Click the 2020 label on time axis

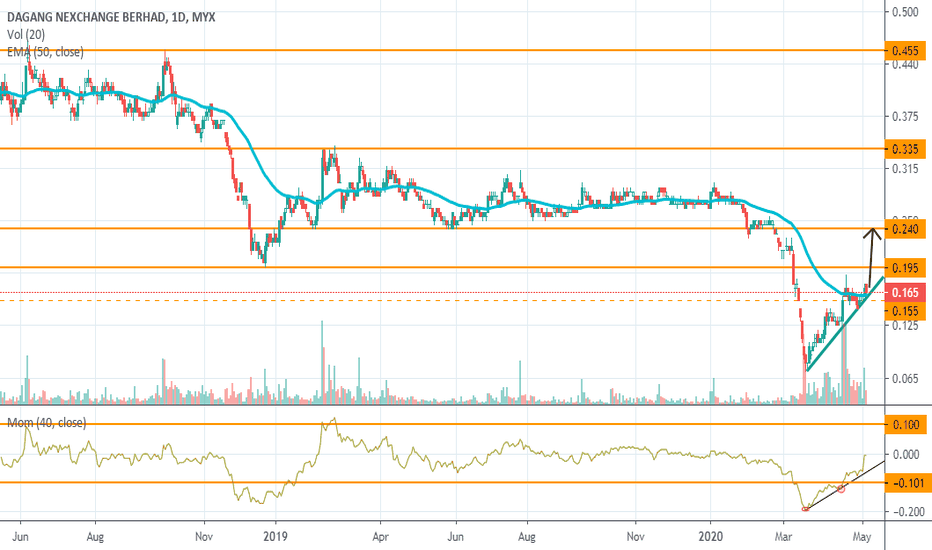(710, 537)
